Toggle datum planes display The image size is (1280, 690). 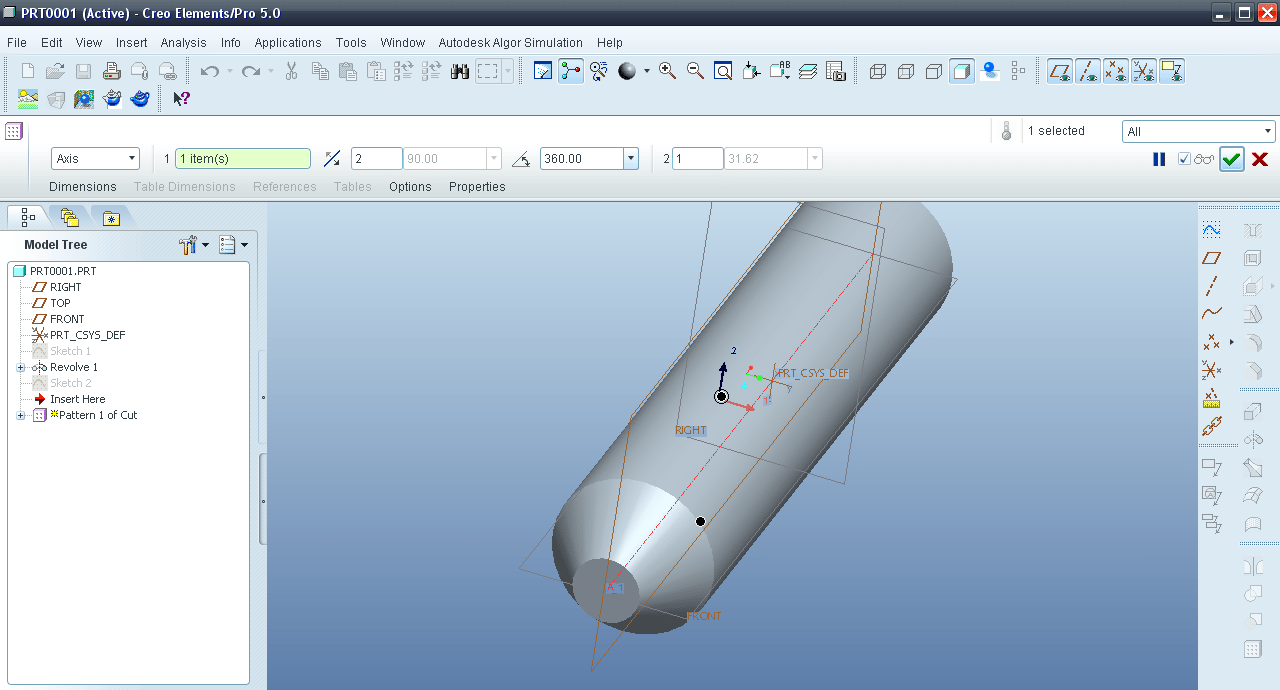1060,71
